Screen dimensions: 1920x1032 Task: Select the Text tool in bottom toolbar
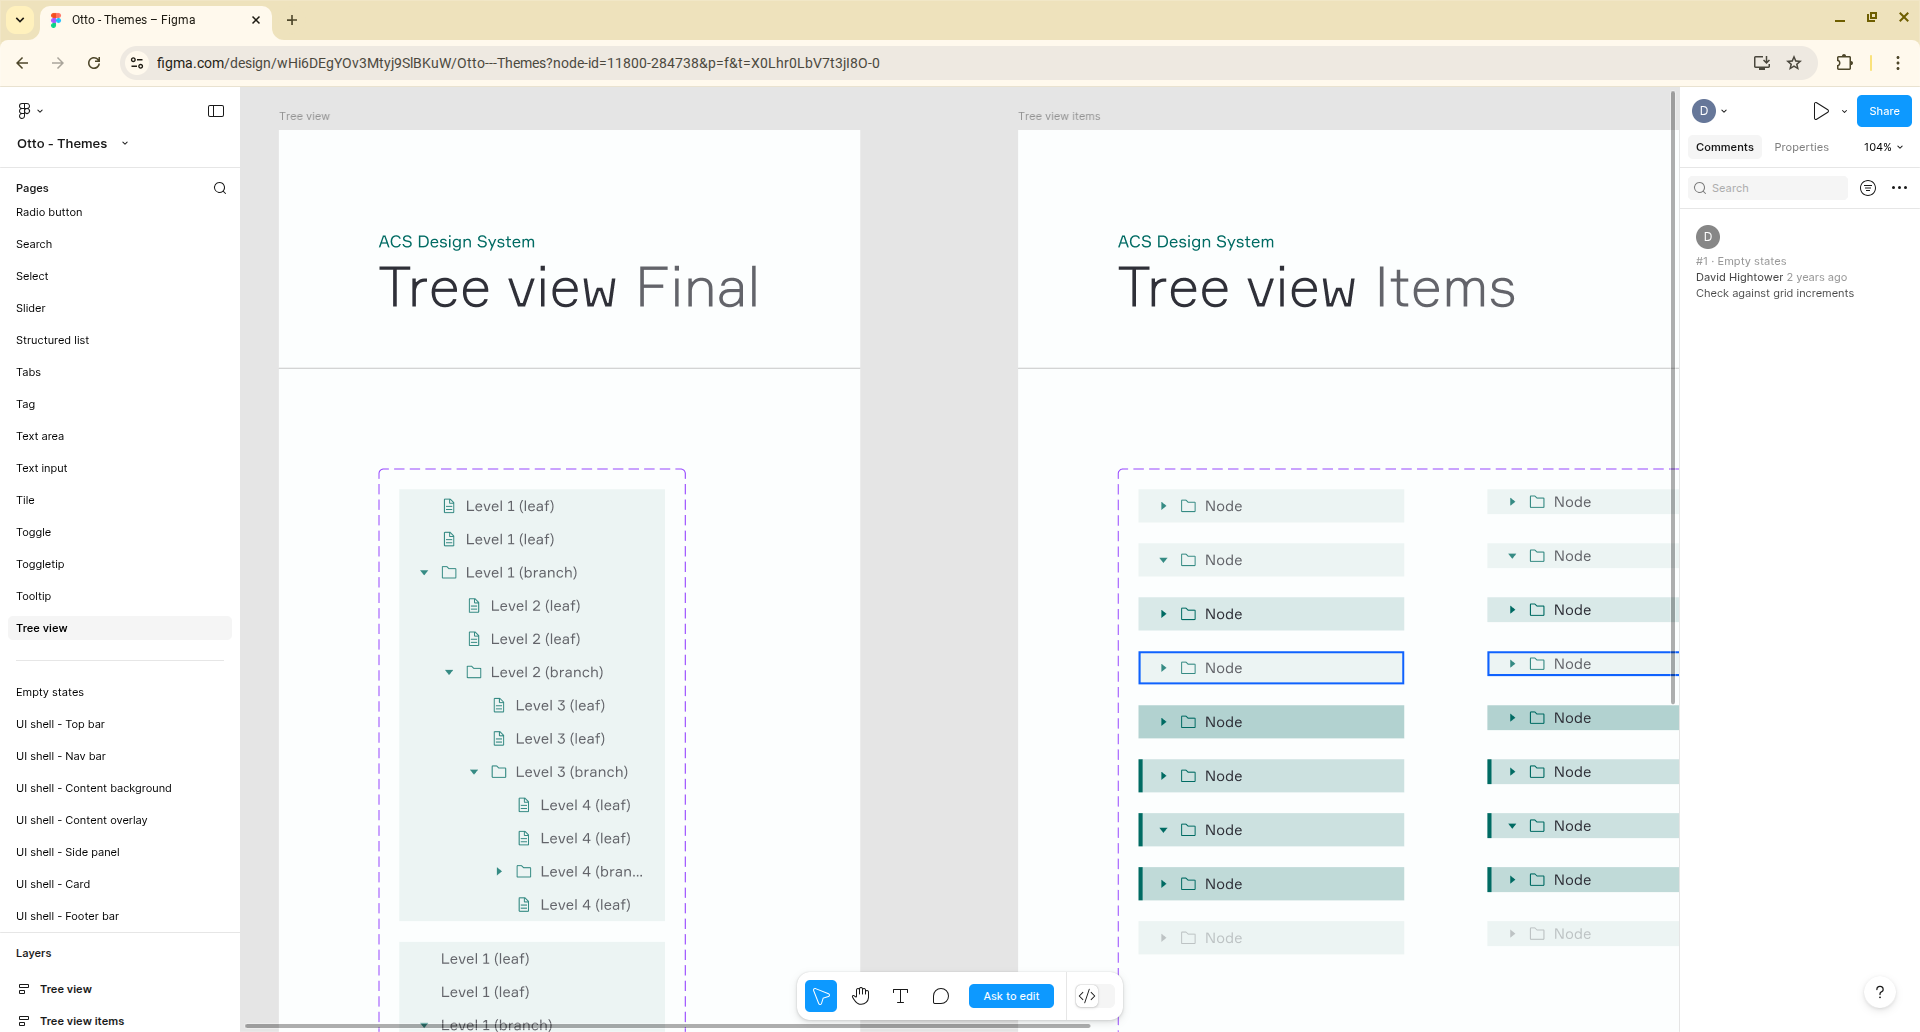point(900,996)
